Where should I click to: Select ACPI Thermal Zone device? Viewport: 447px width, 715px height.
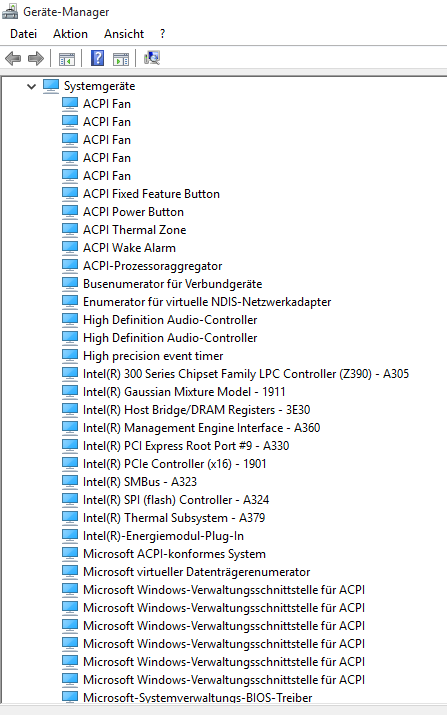point(135,230)
